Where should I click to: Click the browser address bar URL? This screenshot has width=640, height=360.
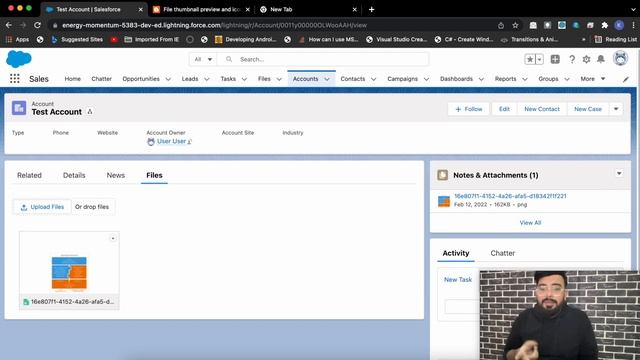click(214, 25)
